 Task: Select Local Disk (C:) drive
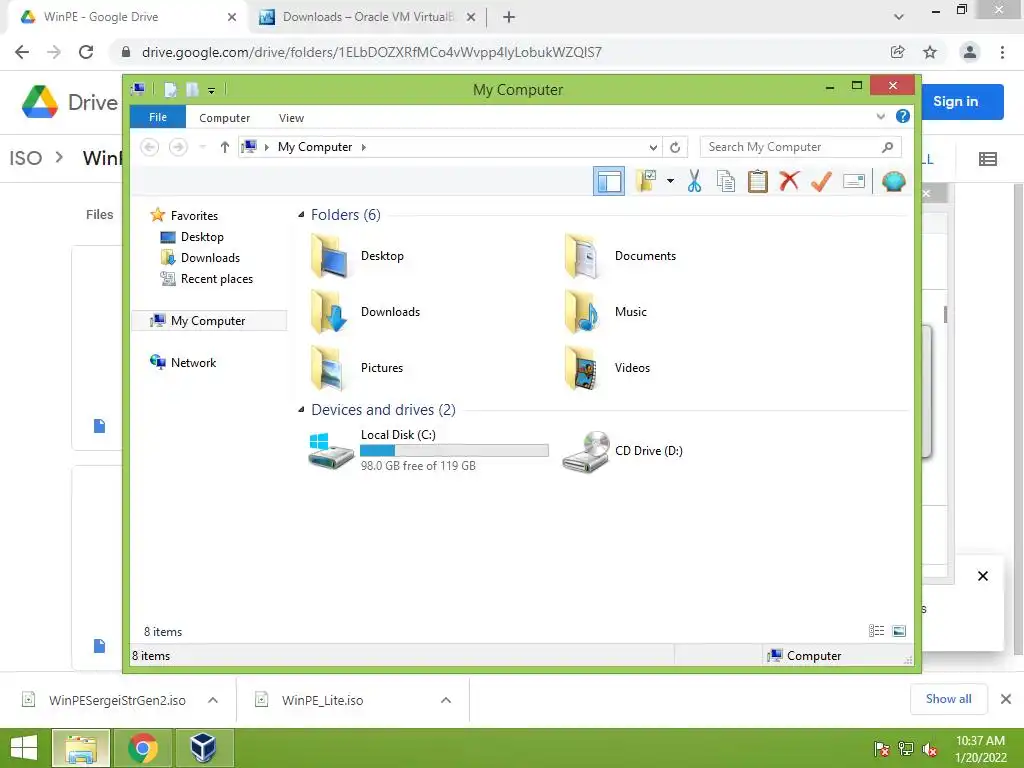[x=428, y=450]
